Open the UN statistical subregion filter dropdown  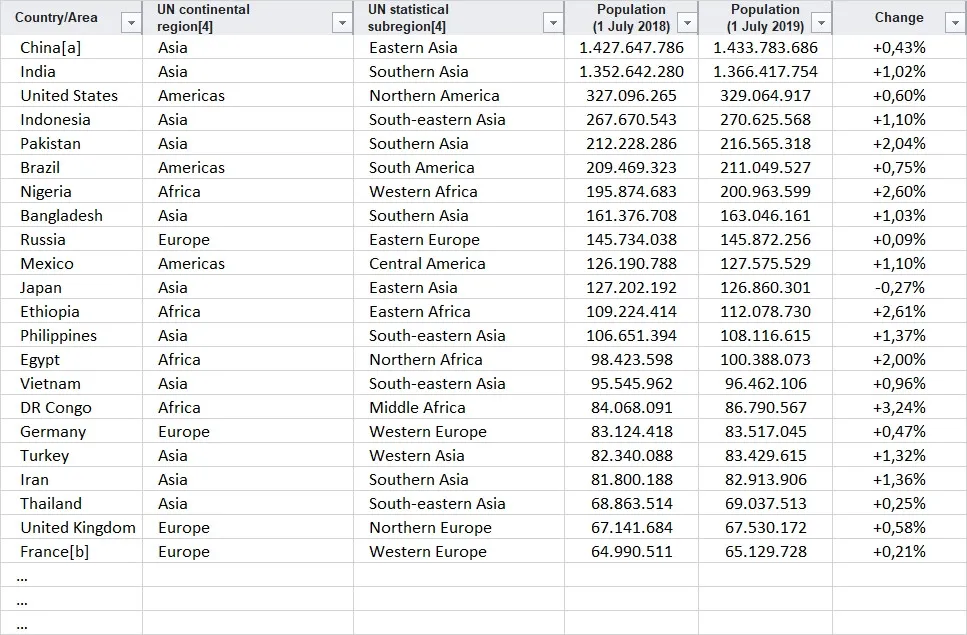click(x=552, y=23)
